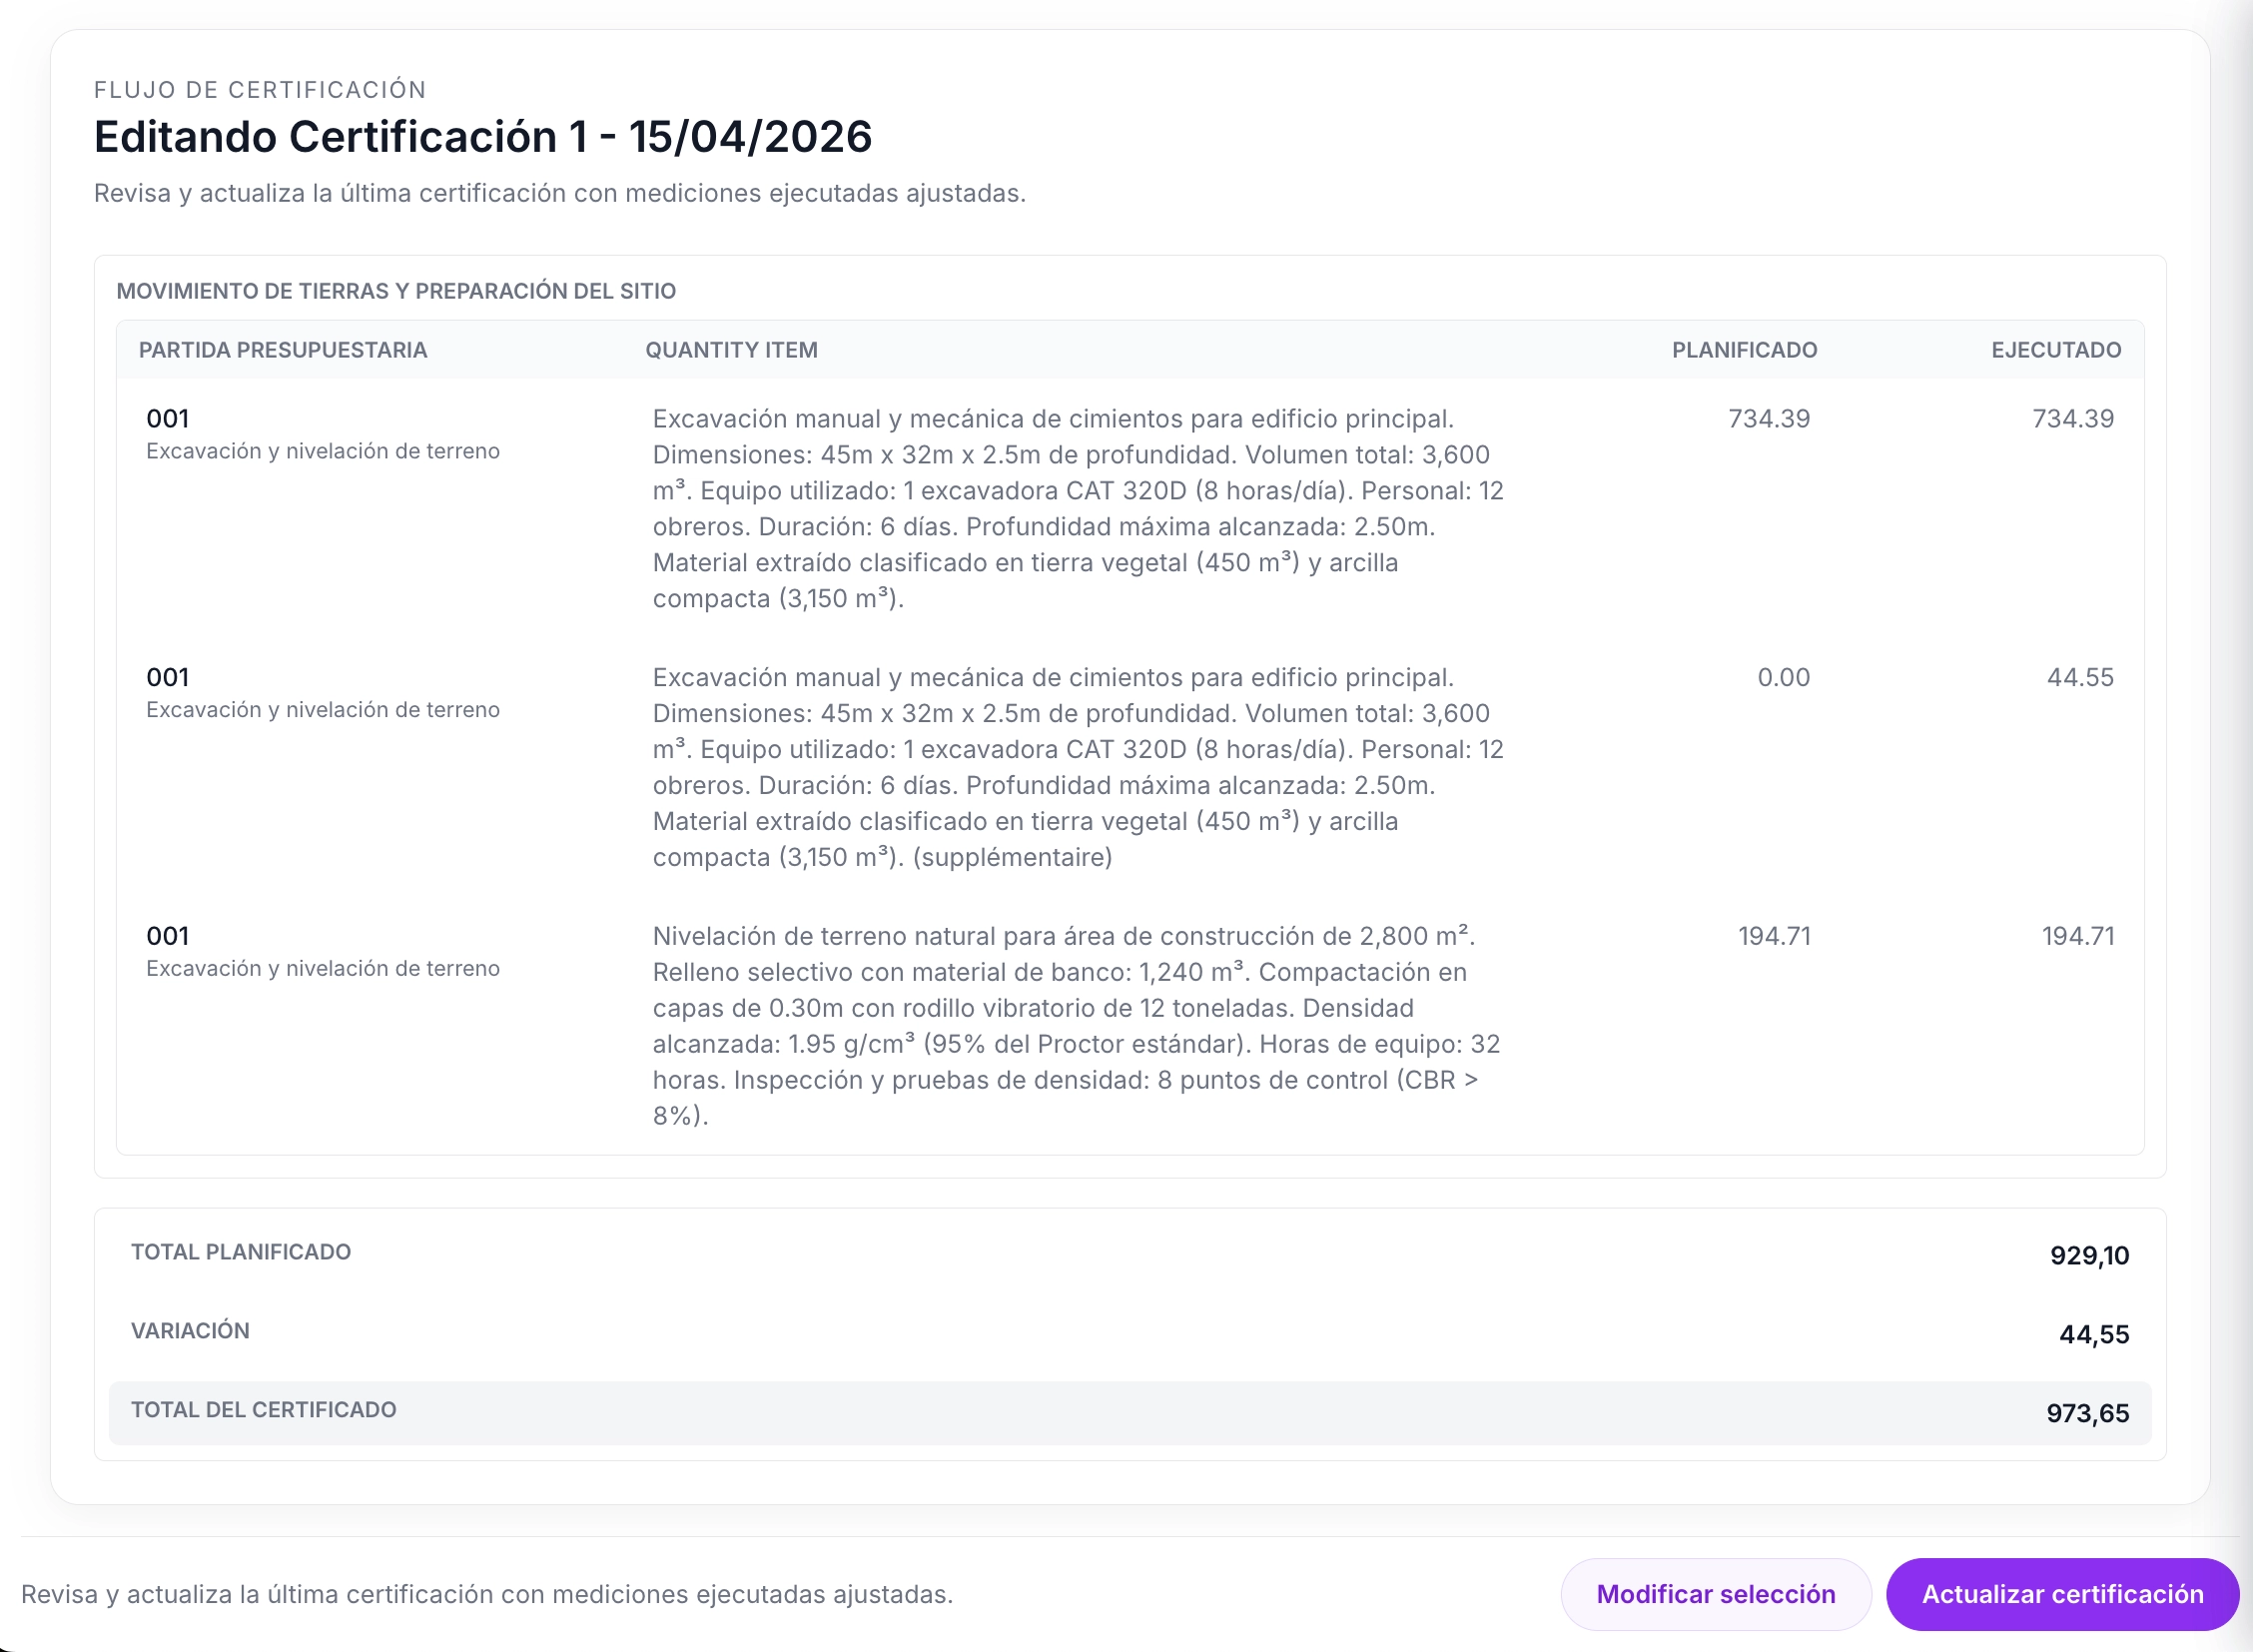This screenshot has width=2253, height=1652.
Task: Click the title Editando Certificación 1 - 15/04/2026
Action: tap(483, 136)
